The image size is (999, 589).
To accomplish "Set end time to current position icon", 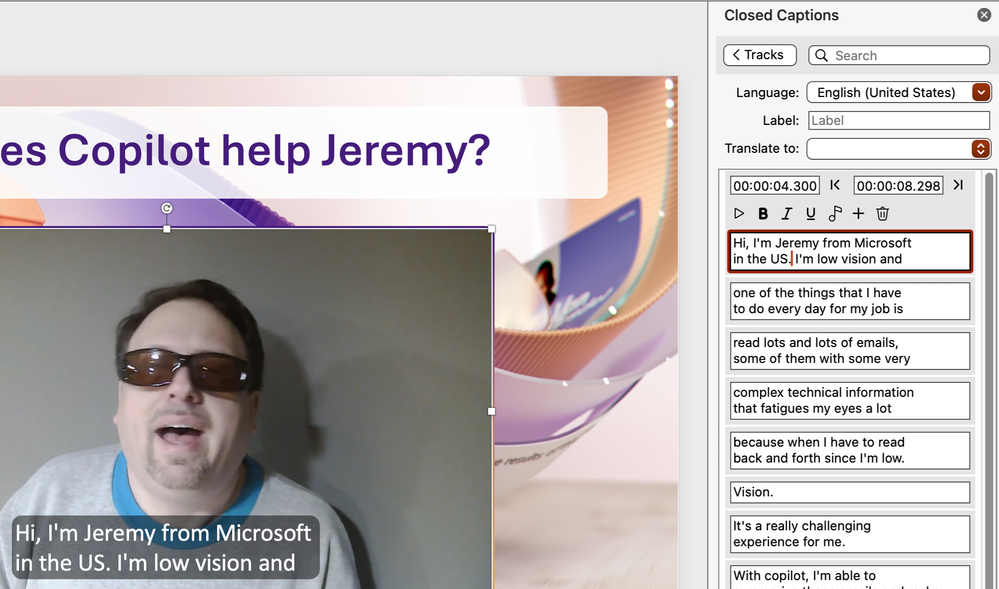I will coord(958,185).
